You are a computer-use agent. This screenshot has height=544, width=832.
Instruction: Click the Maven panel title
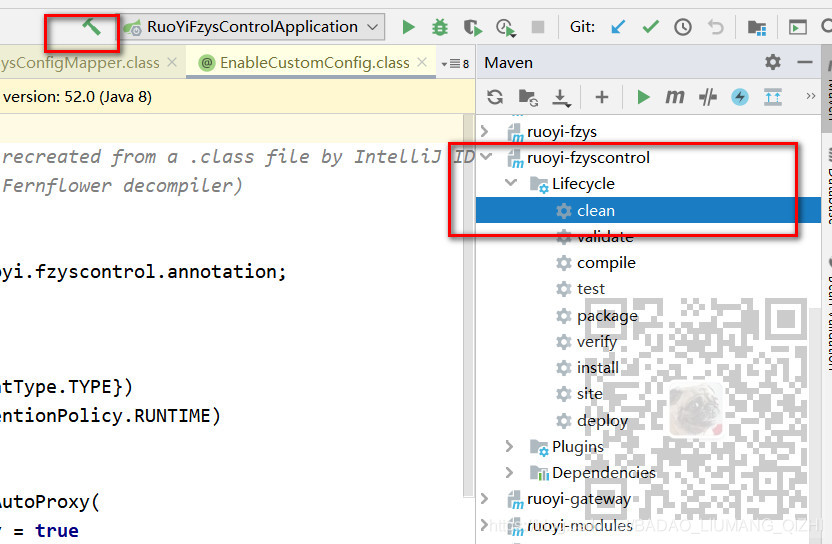coord(508,63)
